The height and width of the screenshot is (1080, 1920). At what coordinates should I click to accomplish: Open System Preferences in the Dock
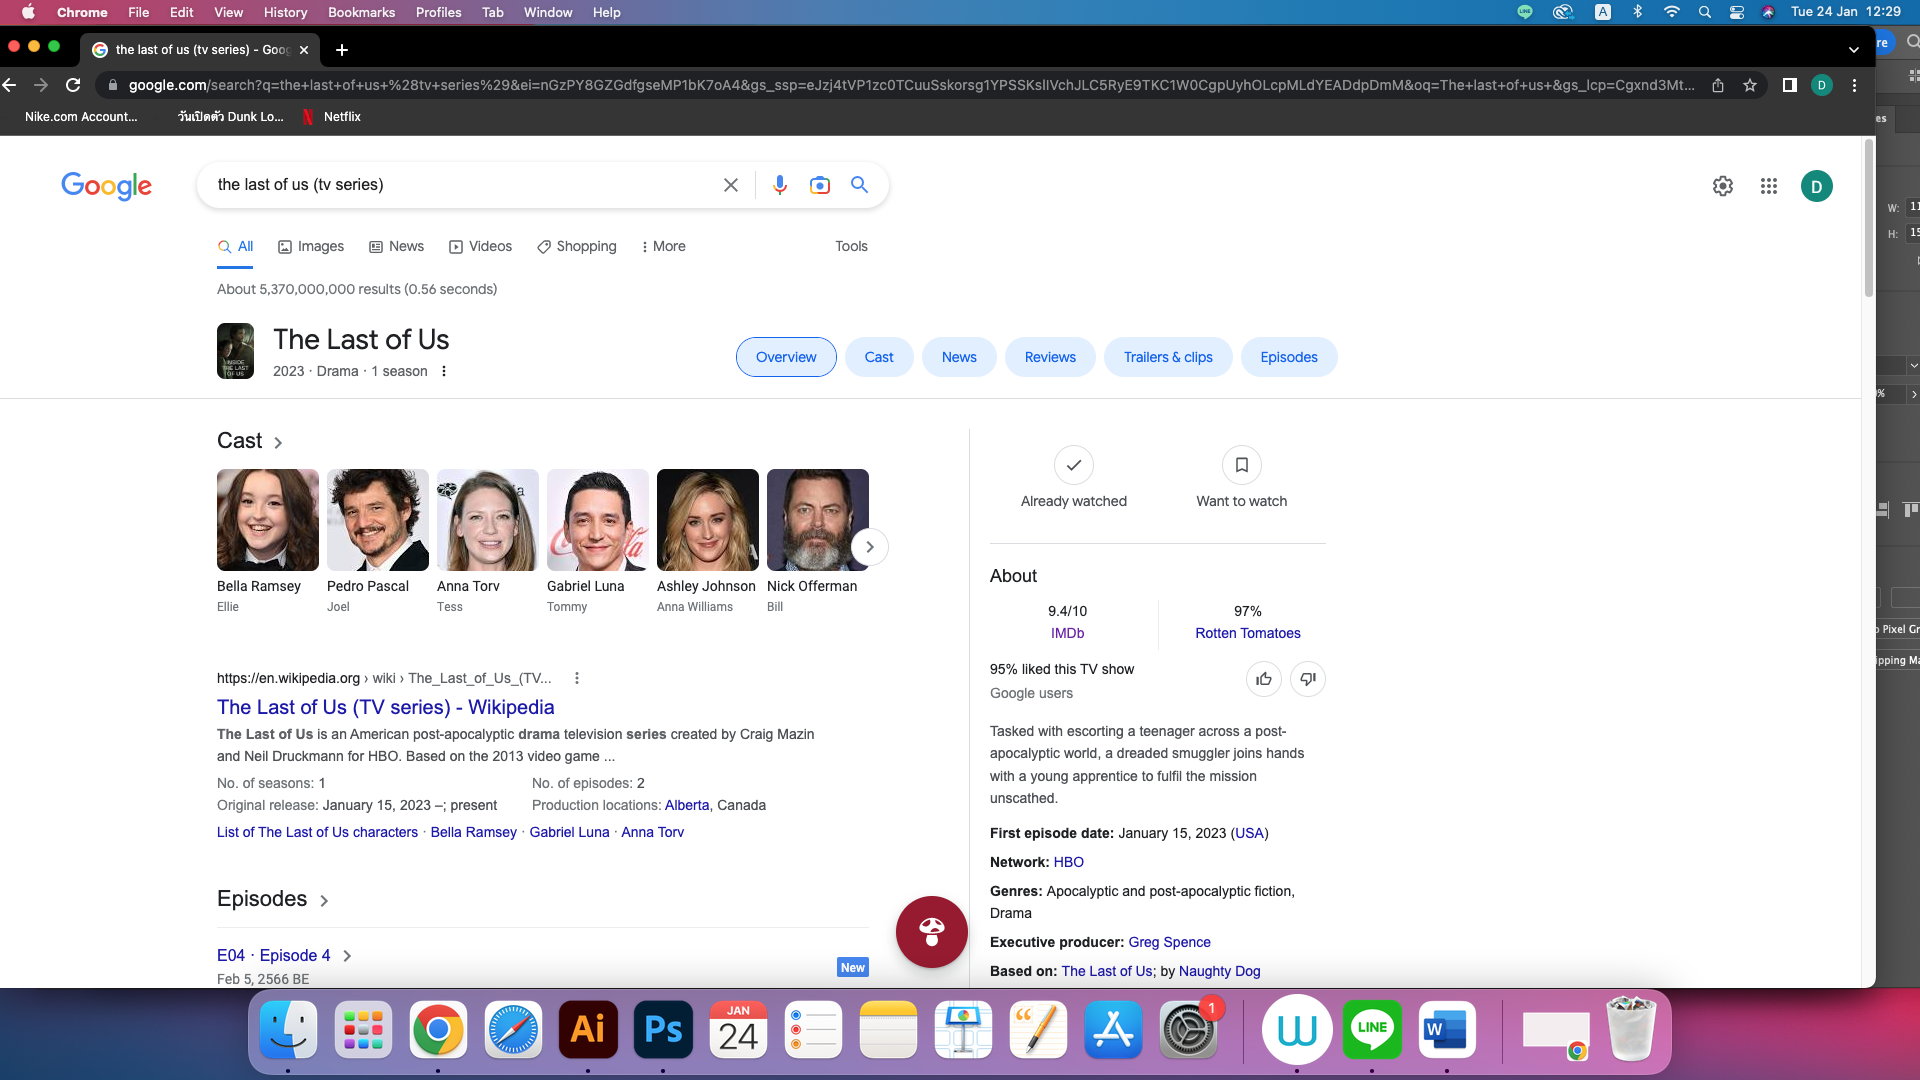coord(1188,1030)
